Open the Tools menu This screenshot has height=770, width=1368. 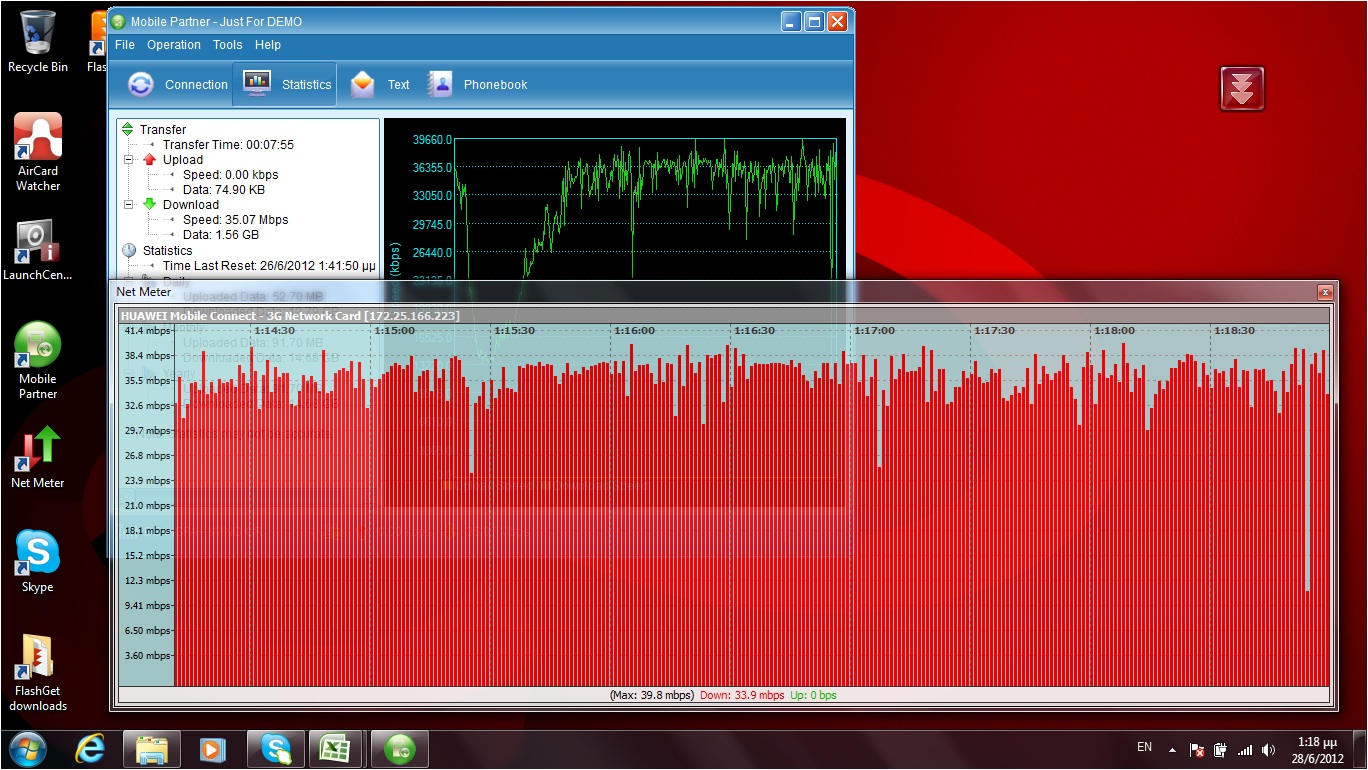click(x=227, y=45)
